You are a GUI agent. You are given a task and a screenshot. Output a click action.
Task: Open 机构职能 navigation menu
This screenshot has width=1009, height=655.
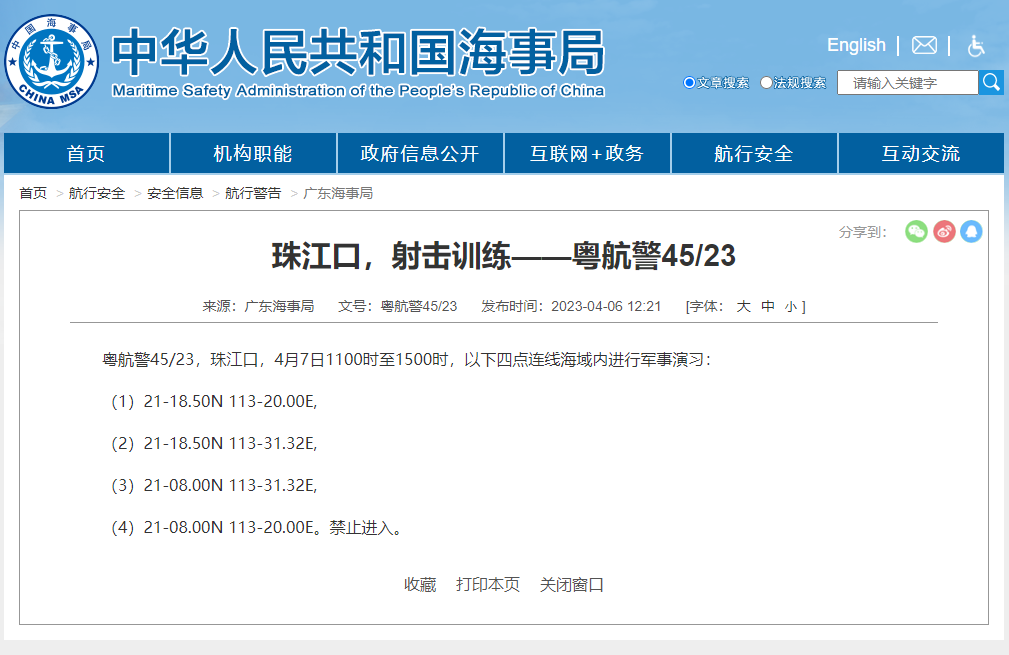(x=253, y=154)
